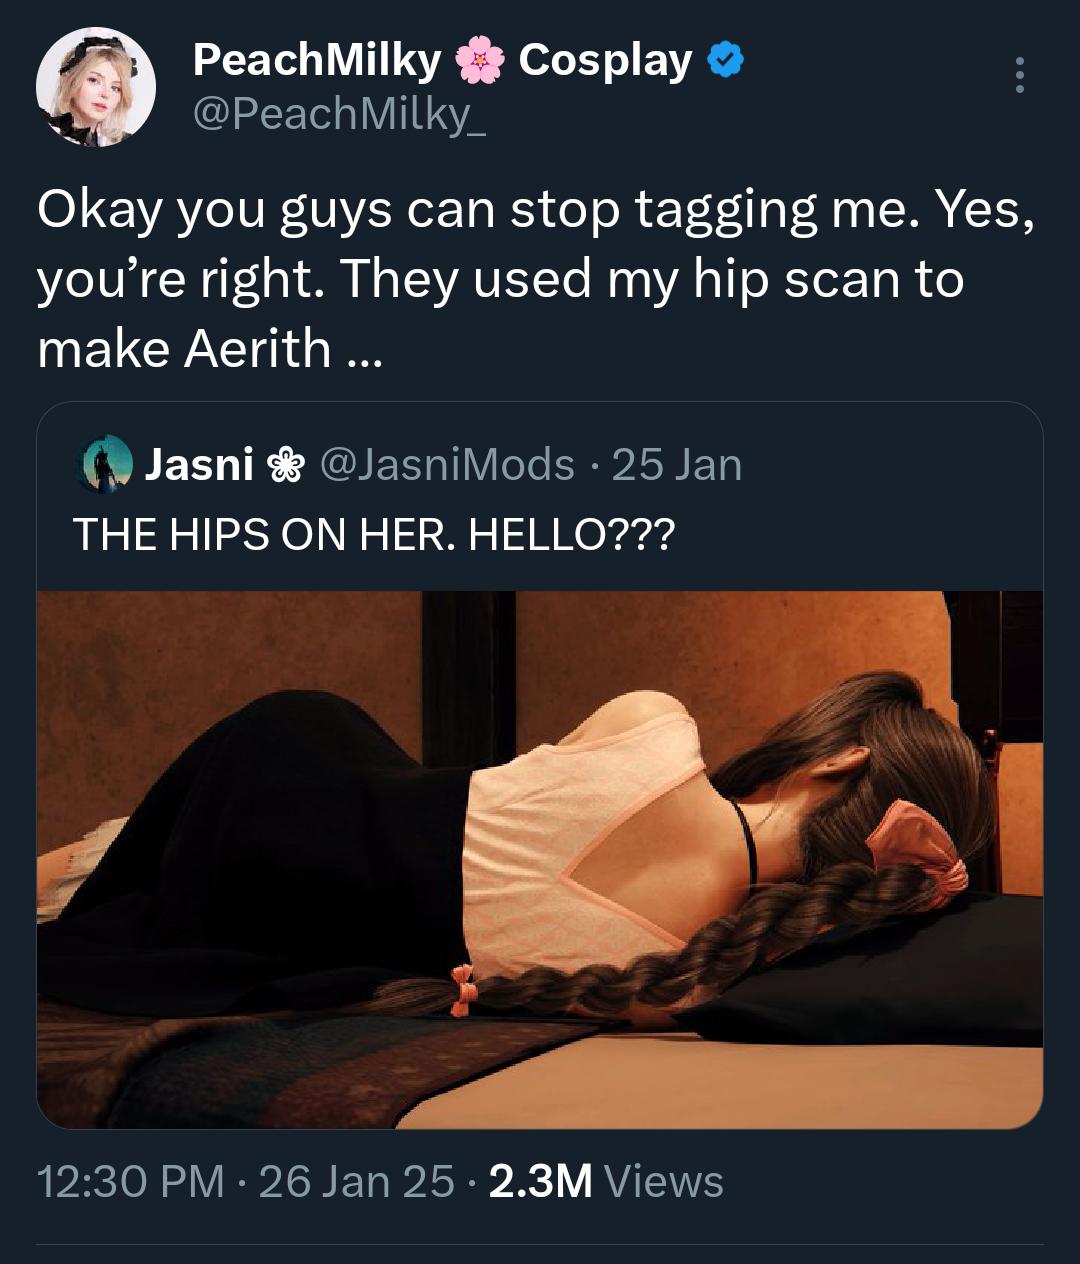Screen dimensions: 1080x1264
Task: Click the pink hair ribbon in the image
Action: [x=915, y=845]
